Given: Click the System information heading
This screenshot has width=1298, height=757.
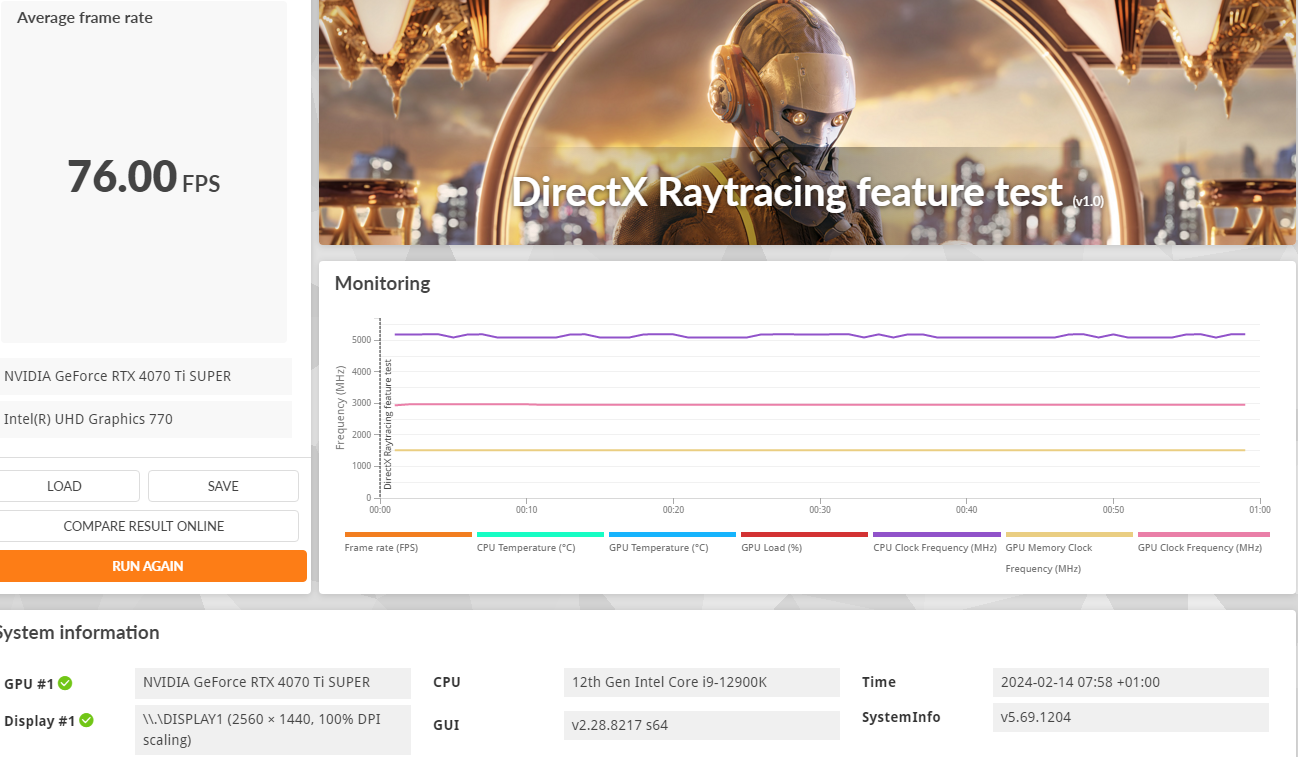Looking at the screenshot, I should [78, 633].
